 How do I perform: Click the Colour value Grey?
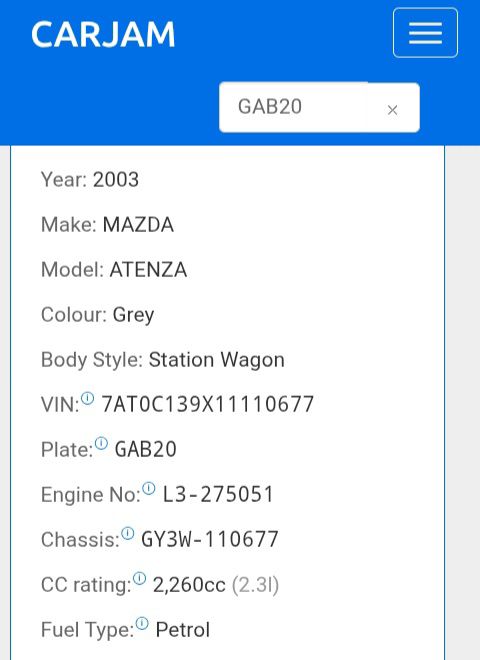(133, 315)
